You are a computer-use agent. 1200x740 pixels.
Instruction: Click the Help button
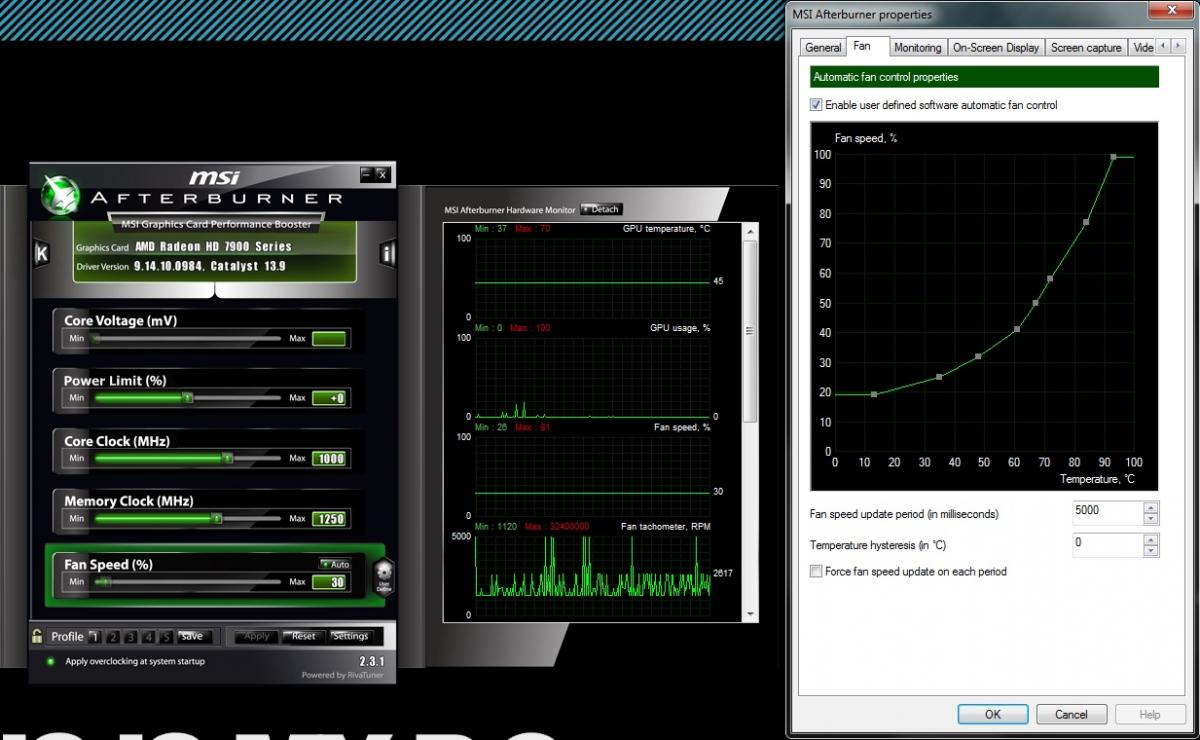[x=1149, y=714]
